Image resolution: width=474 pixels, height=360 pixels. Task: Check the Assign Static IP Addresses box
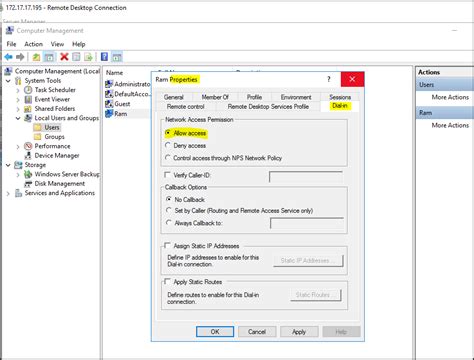coord(167,245)
